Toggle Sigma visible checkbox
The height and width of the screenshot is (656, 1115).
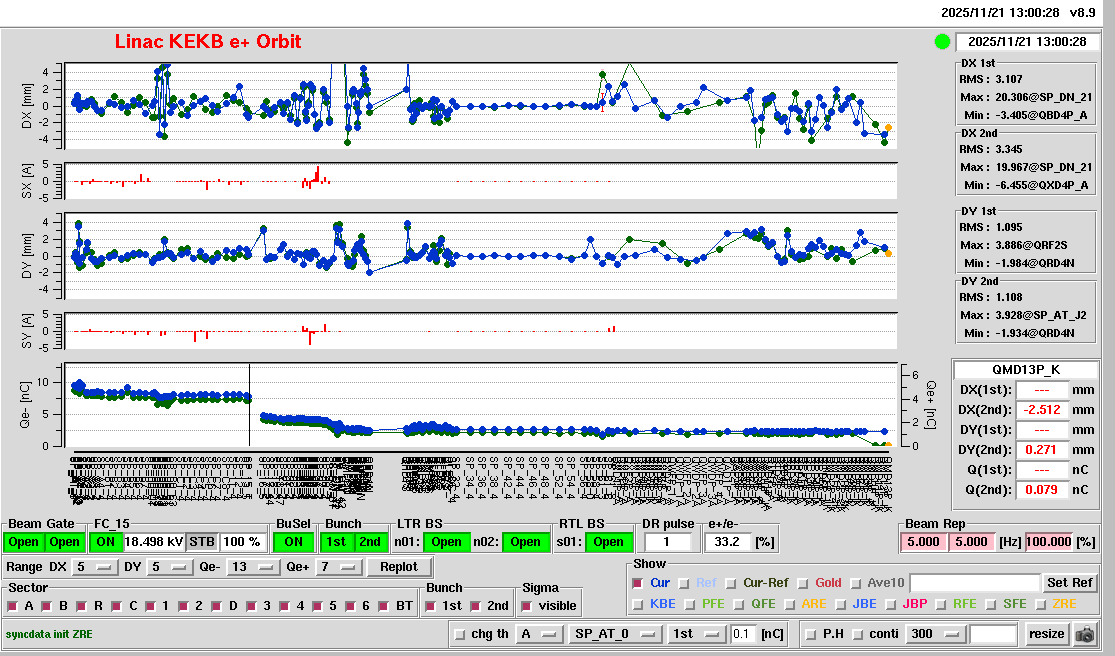point(527,606)
